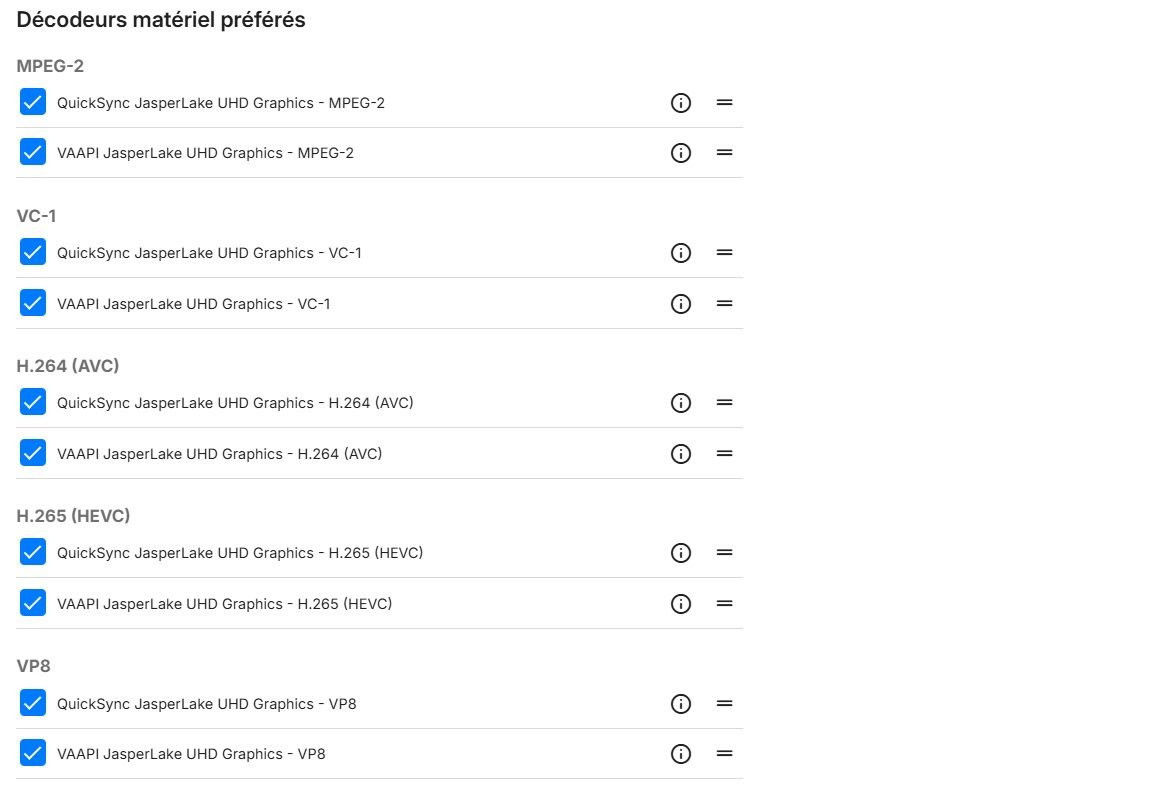Viewport: 1163px width, 787px height.
Task: View info about QuickSync VC-1 decoder
Action: 681,253
